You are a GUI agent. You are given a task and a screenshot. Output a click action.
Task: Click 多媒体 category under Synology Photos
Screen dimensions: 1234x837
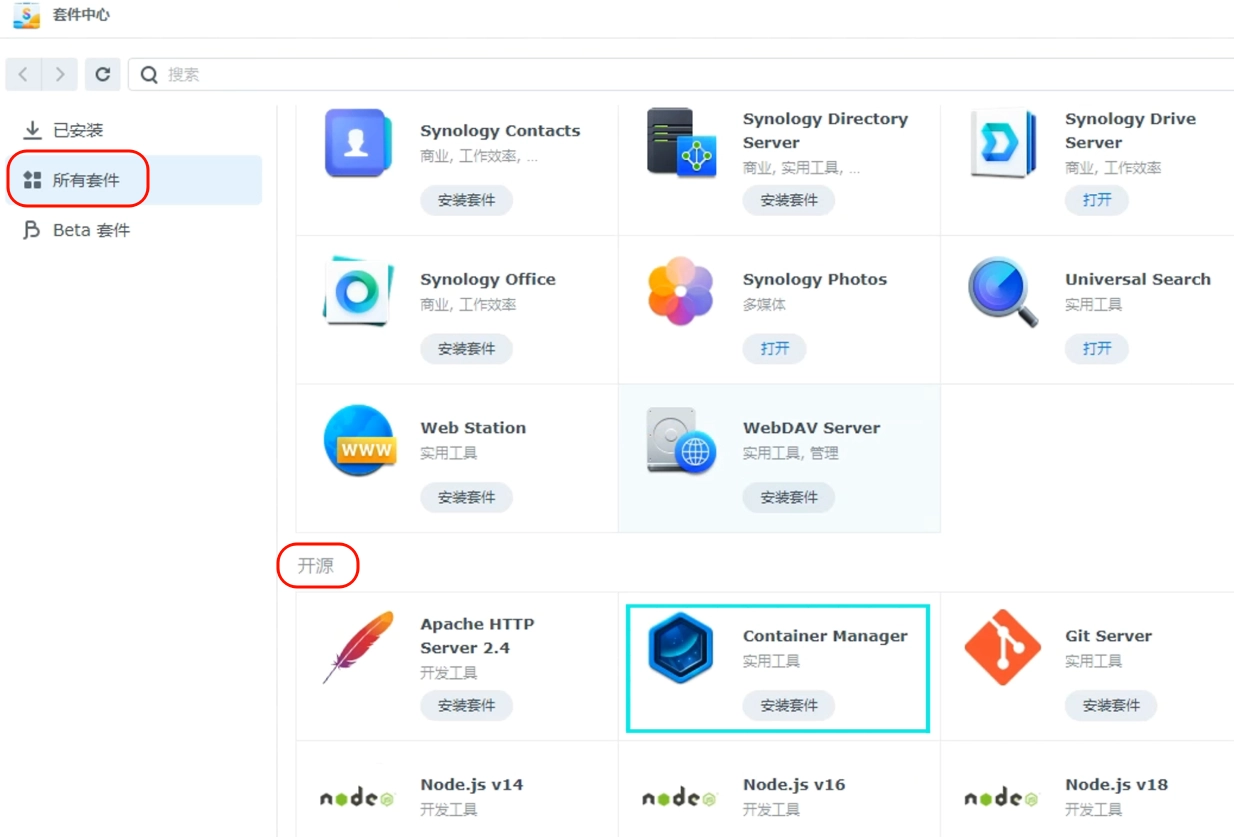coord(764,305)
